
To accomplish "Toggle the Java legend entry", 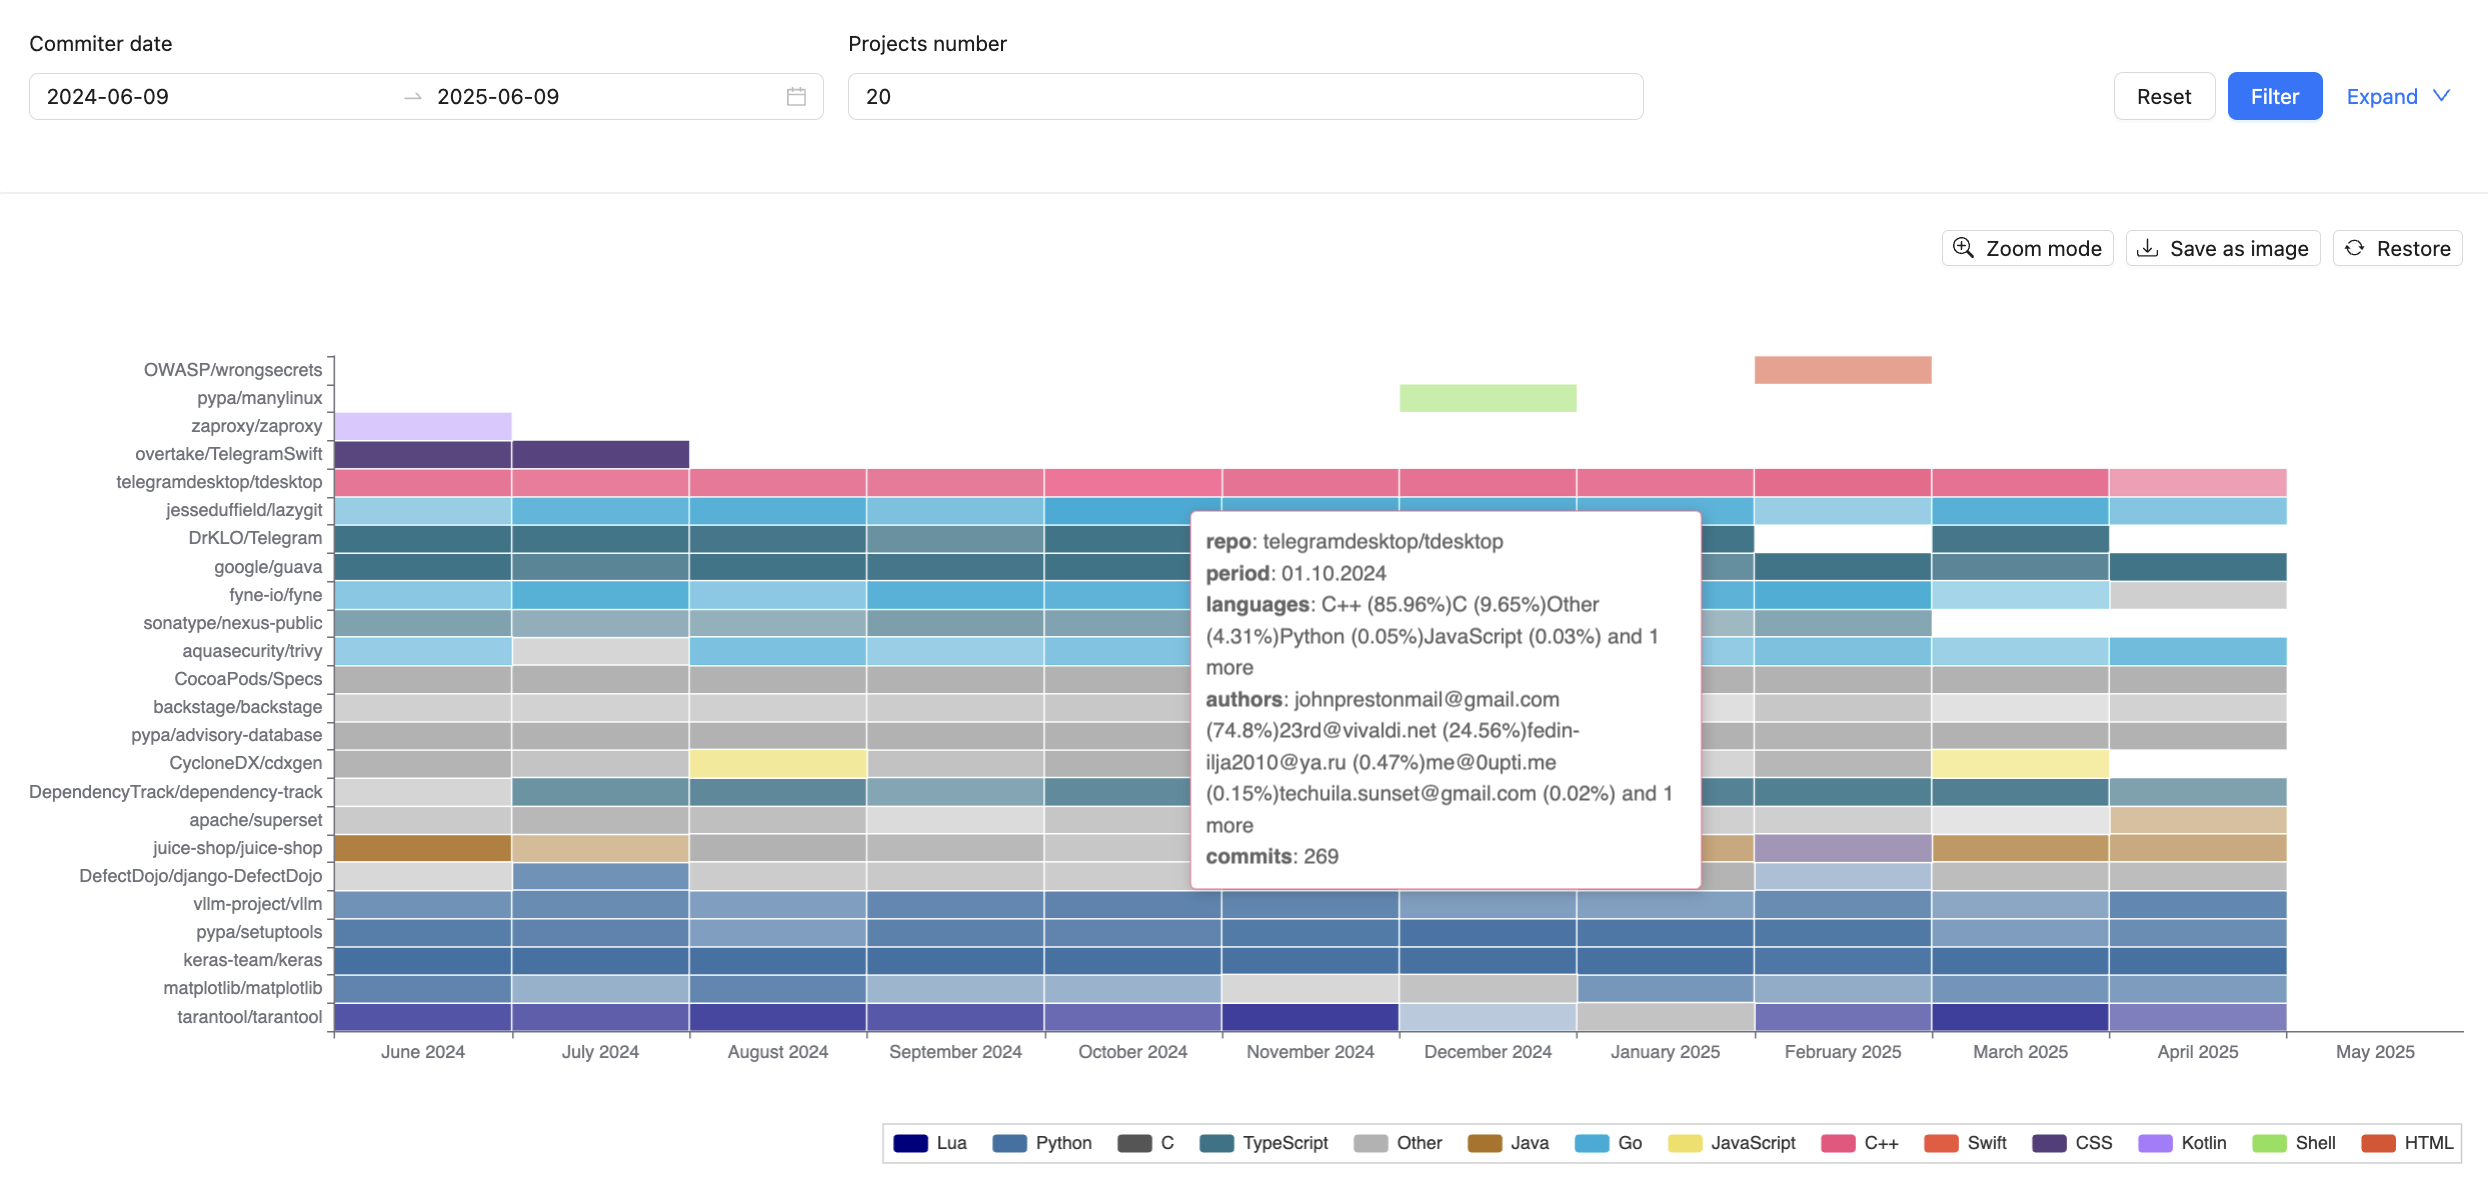I will coord(1508,1143).
